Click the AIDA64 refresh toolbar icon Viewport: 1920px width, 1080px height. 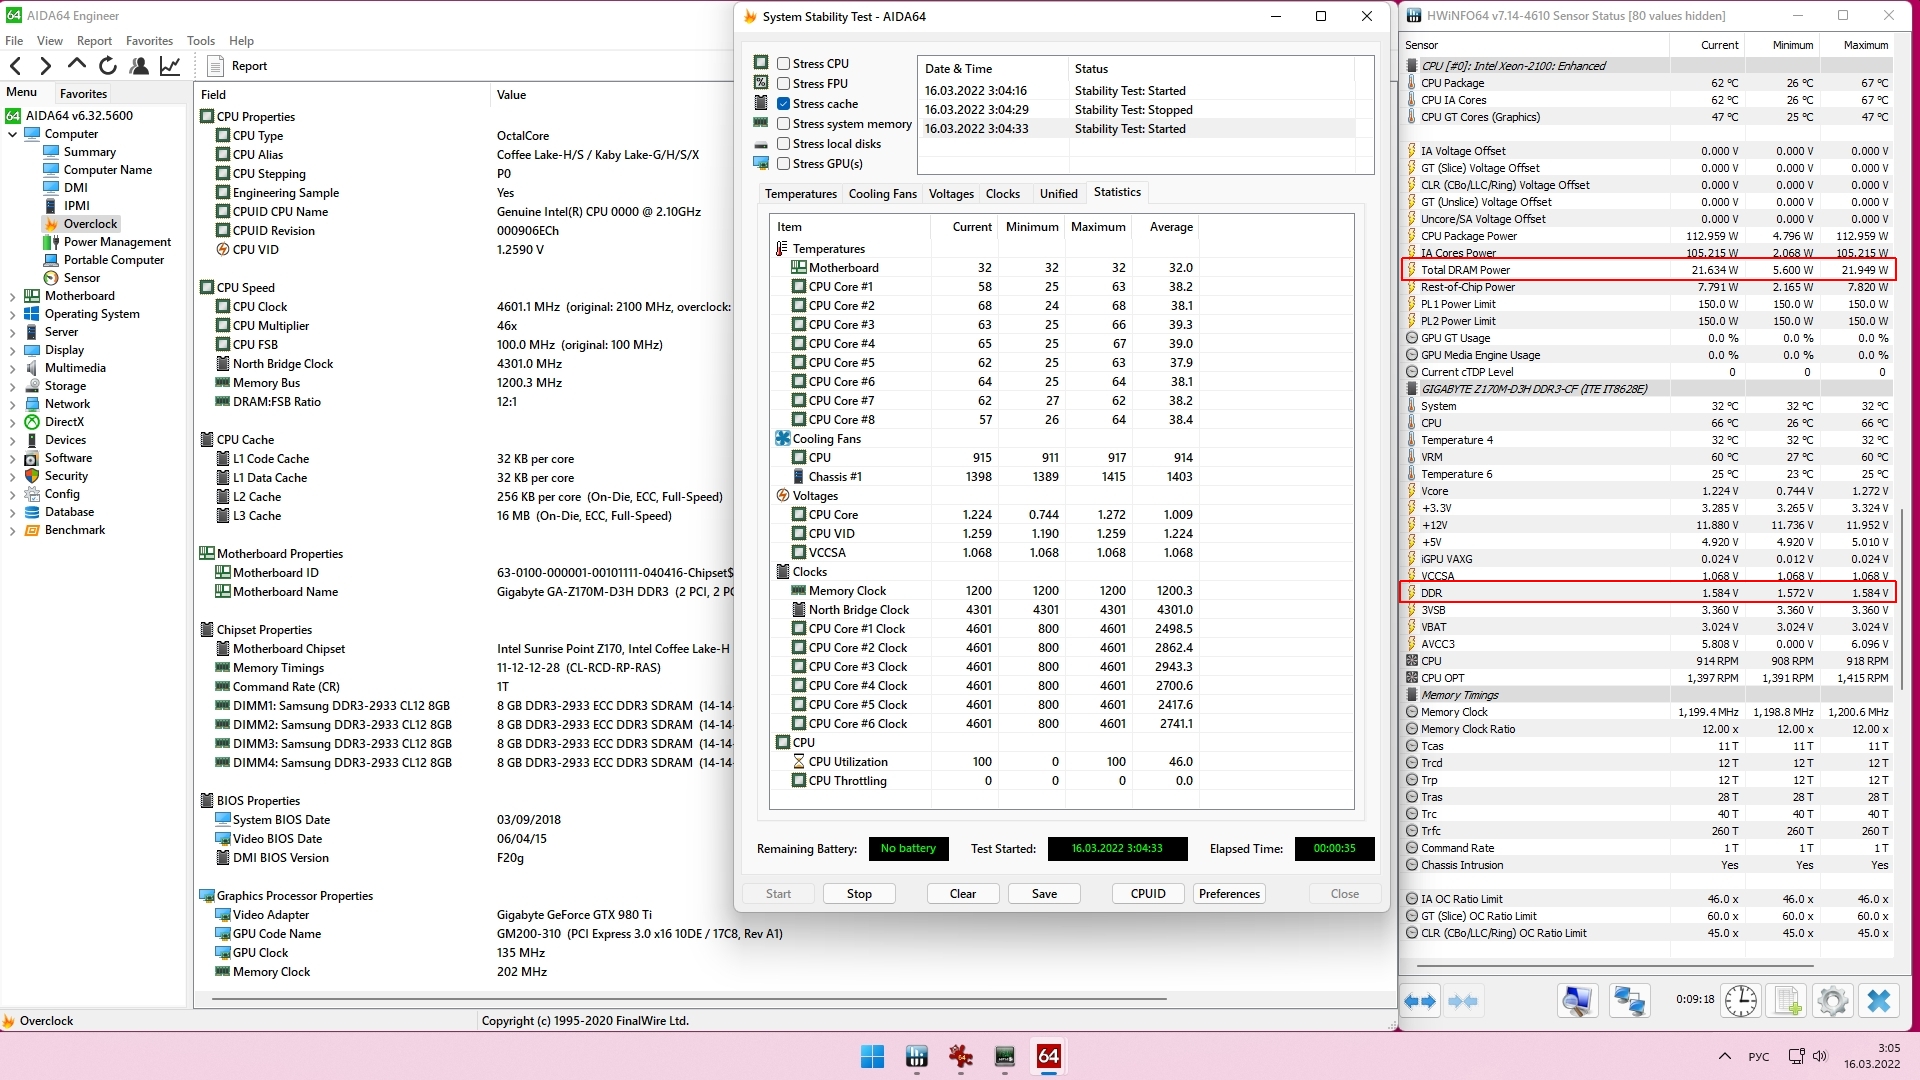tap(108, 66)
